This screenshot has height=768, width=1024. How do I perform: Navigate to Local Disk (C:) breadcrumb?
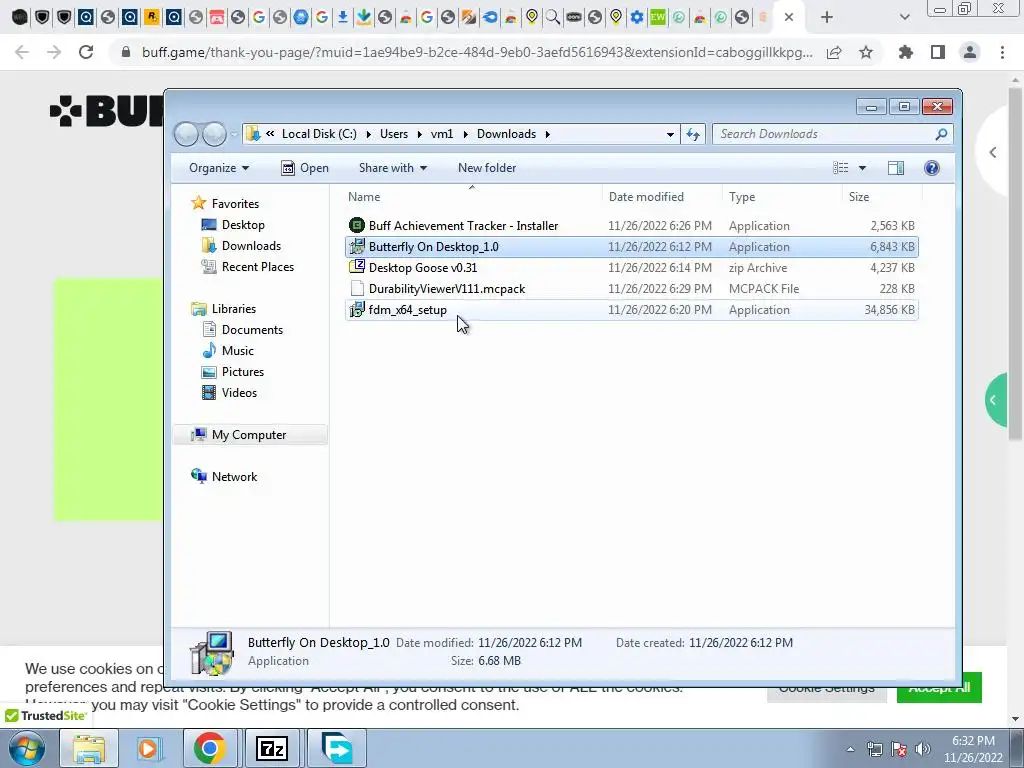[x=319, y=134]
